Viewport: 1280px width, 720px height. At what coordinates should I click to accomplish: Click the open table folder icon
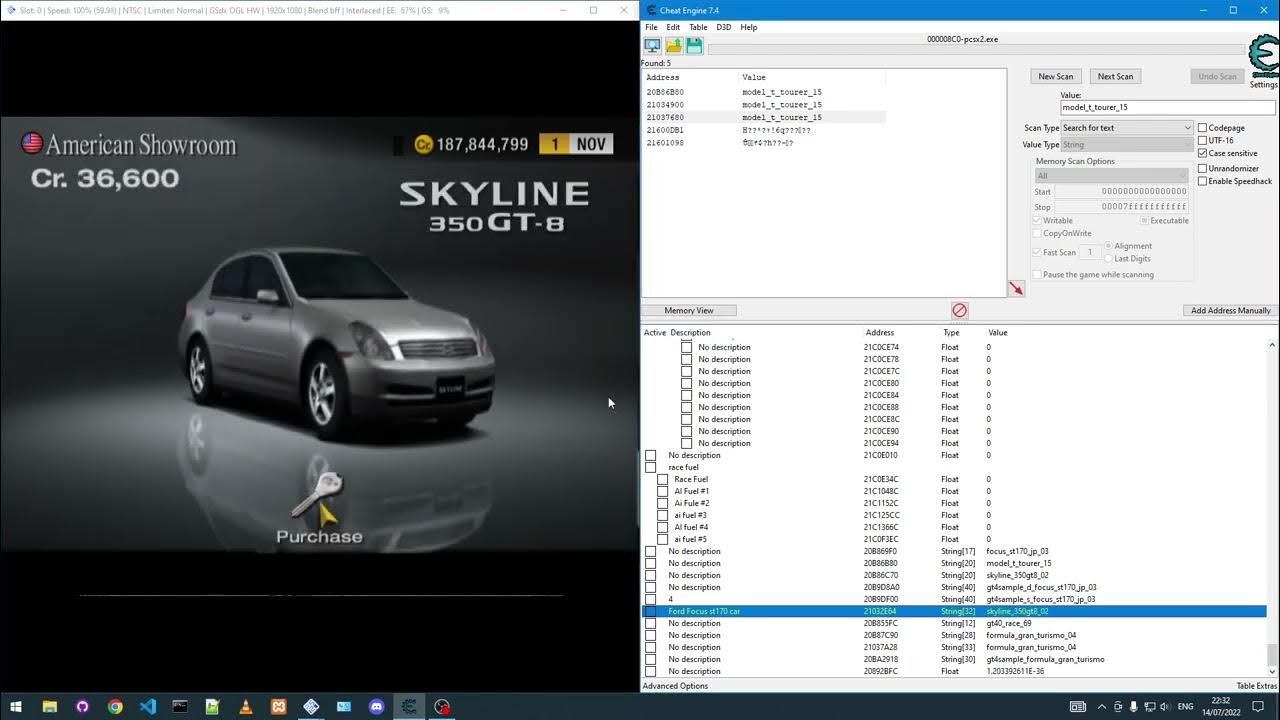[x=673, y=46]
